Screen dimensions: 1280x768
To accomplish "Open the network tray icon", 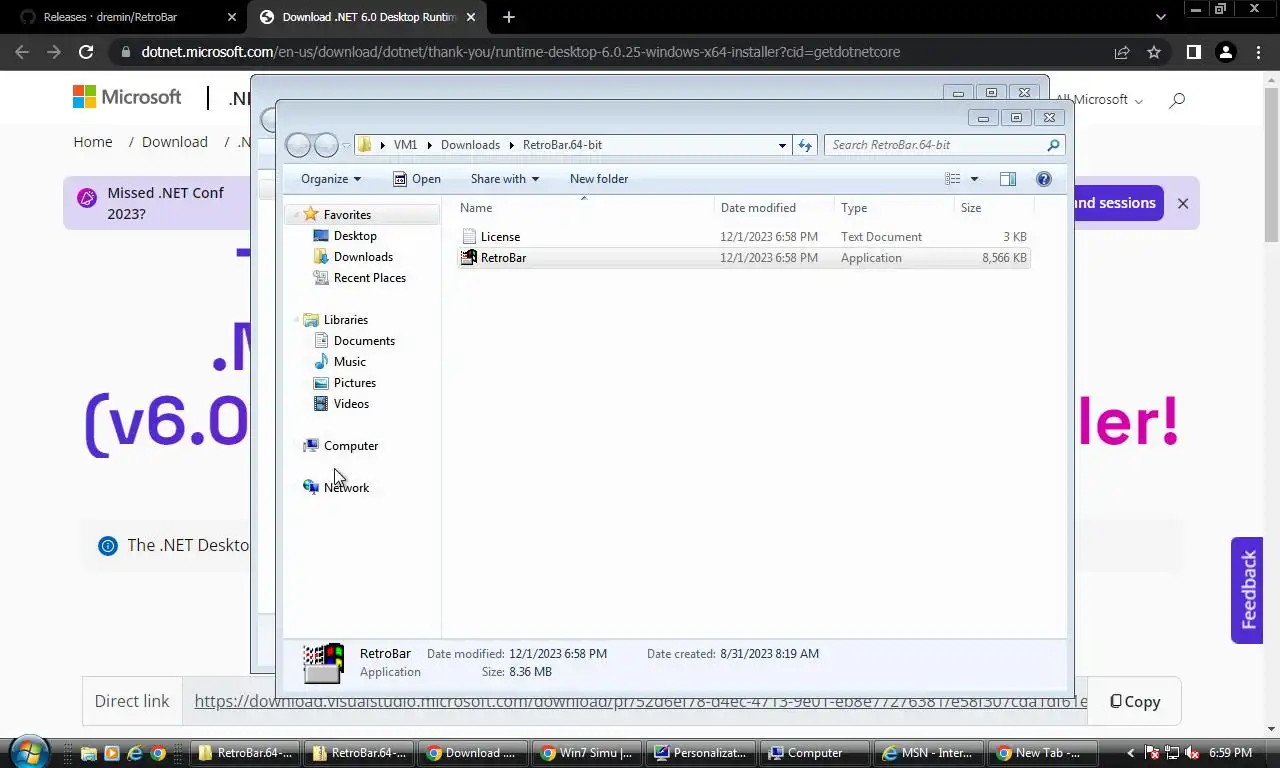I will pyautogui.click(x=1172, y=753).
